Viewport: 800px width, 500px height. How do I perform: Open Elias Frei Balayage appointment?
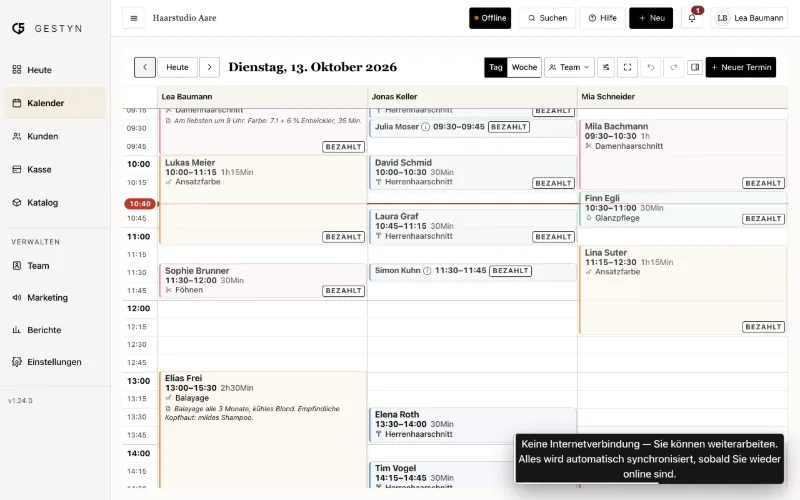click(x=263, y=430)
